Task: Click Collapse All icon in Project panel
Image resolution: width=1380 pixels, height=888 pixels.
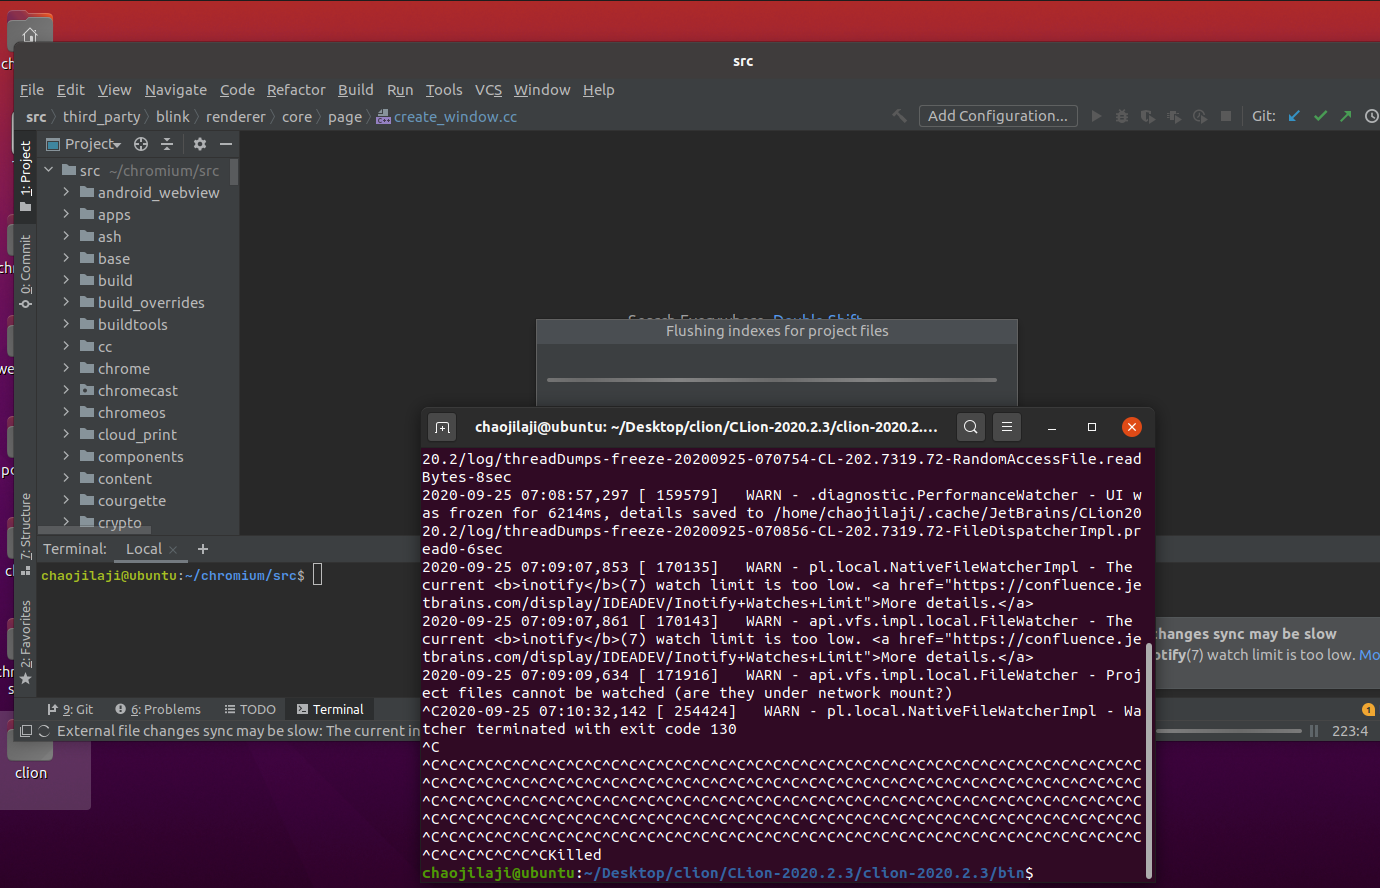Action: (167, 144)
